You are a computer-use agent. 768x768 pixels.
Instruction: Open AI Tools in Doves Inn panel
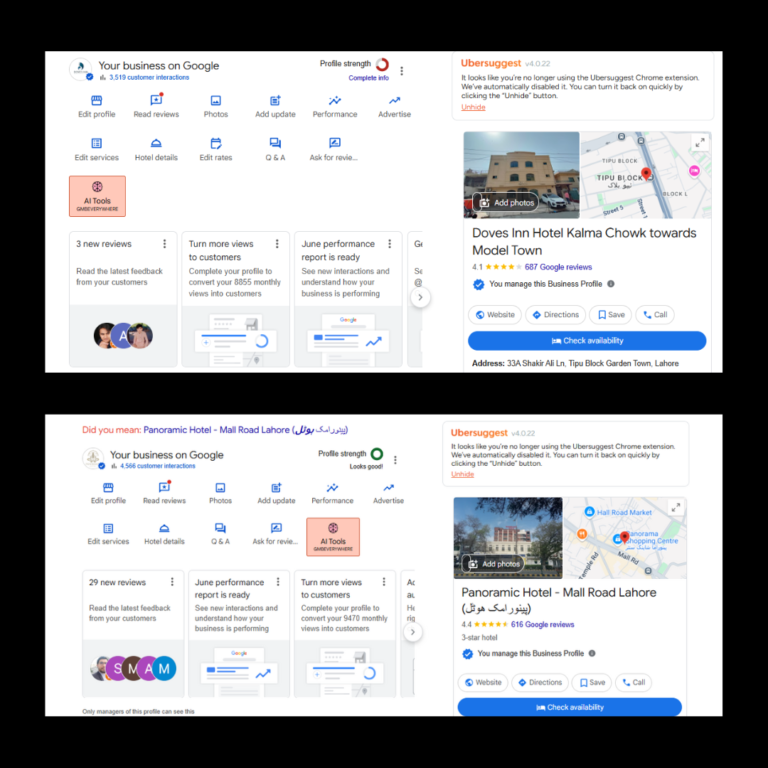[97, 196]
